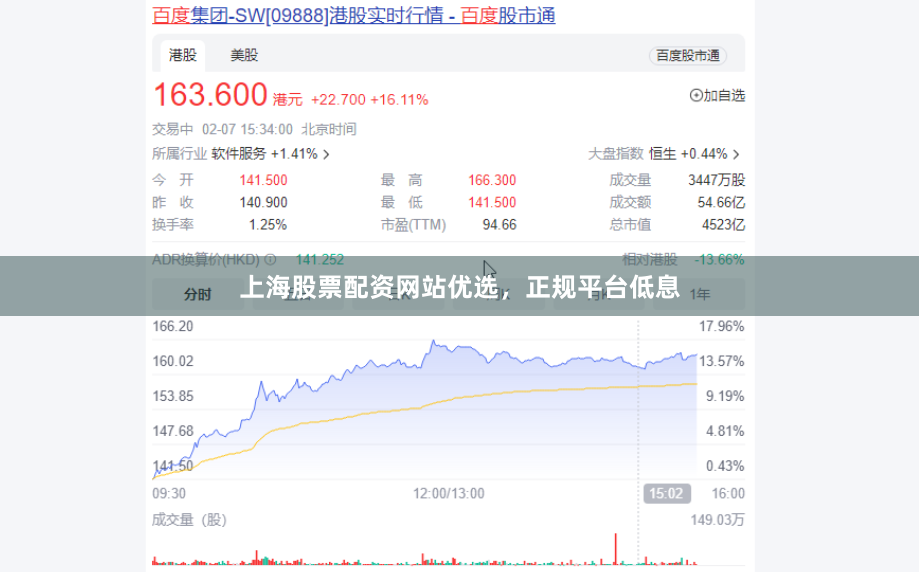
Task: Click the info icon beside ADR换算价(HKD)
Action: click(270, 259)
